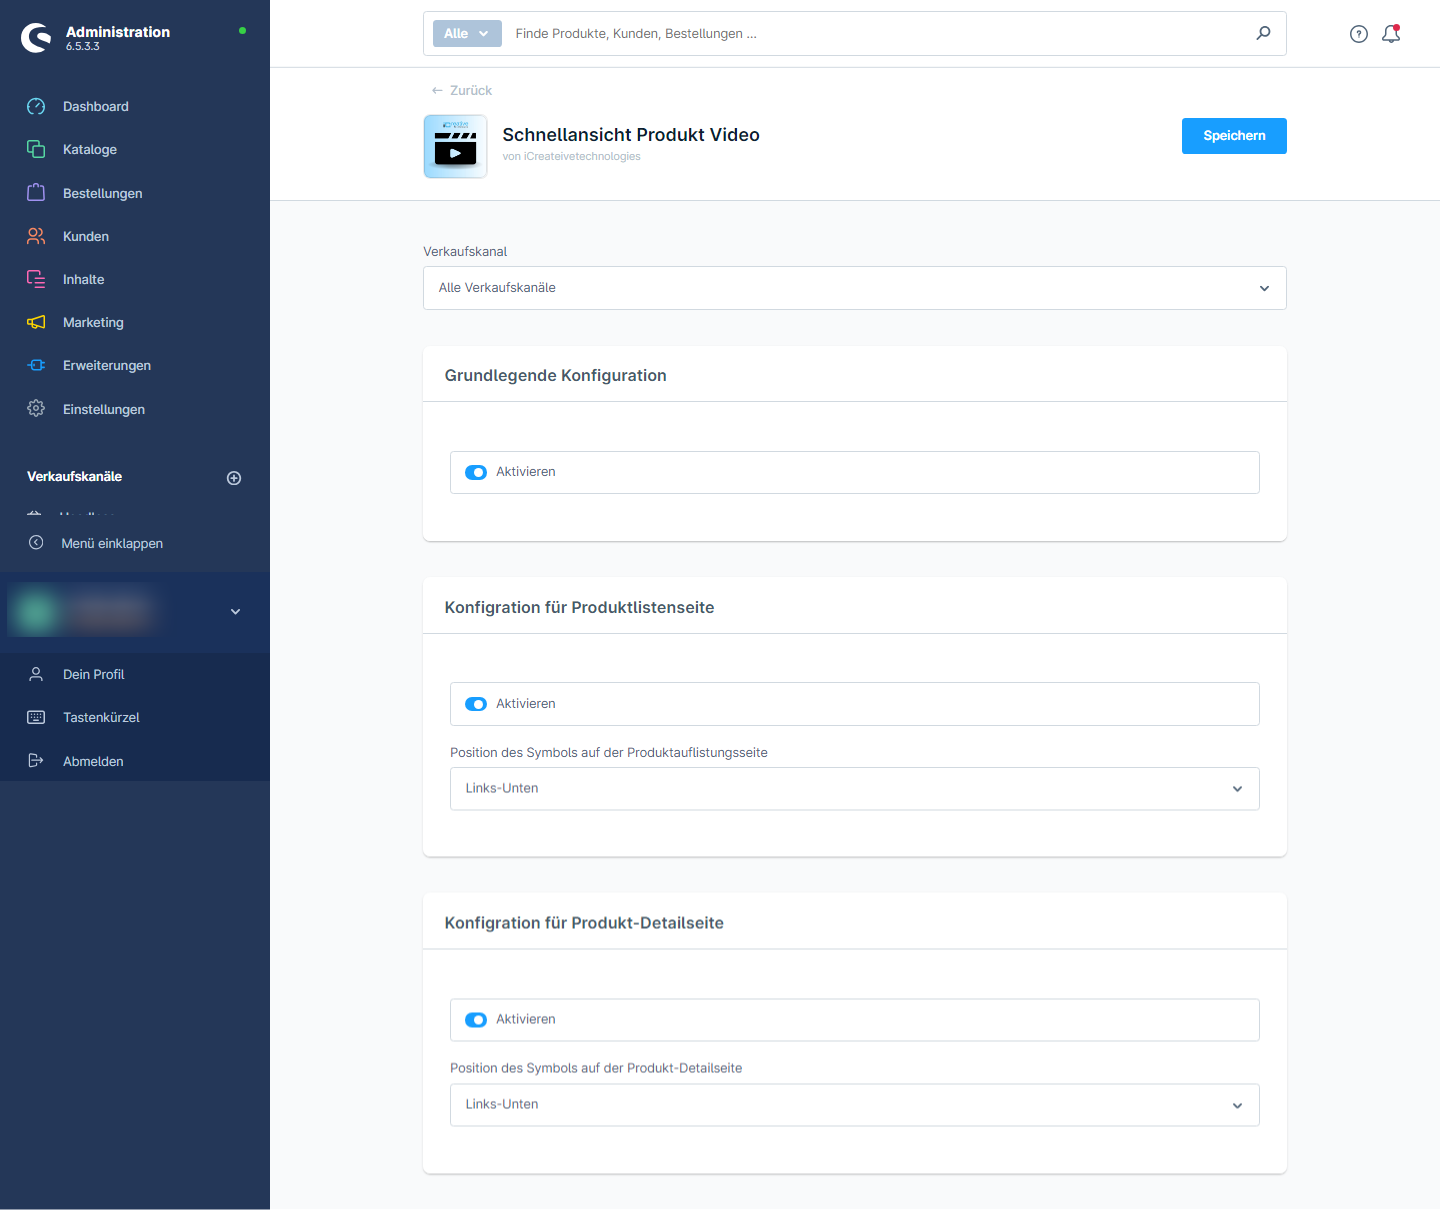Click the plugin clapperboard thumbnail
Screen dimensions: 1440x1210
[456, 146]
